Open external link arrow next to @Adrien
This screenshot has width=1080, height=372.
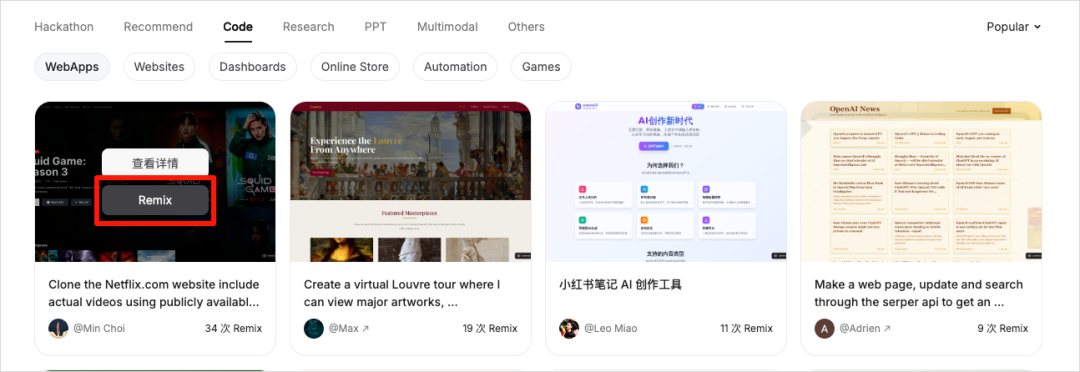[x=887, y=329]
